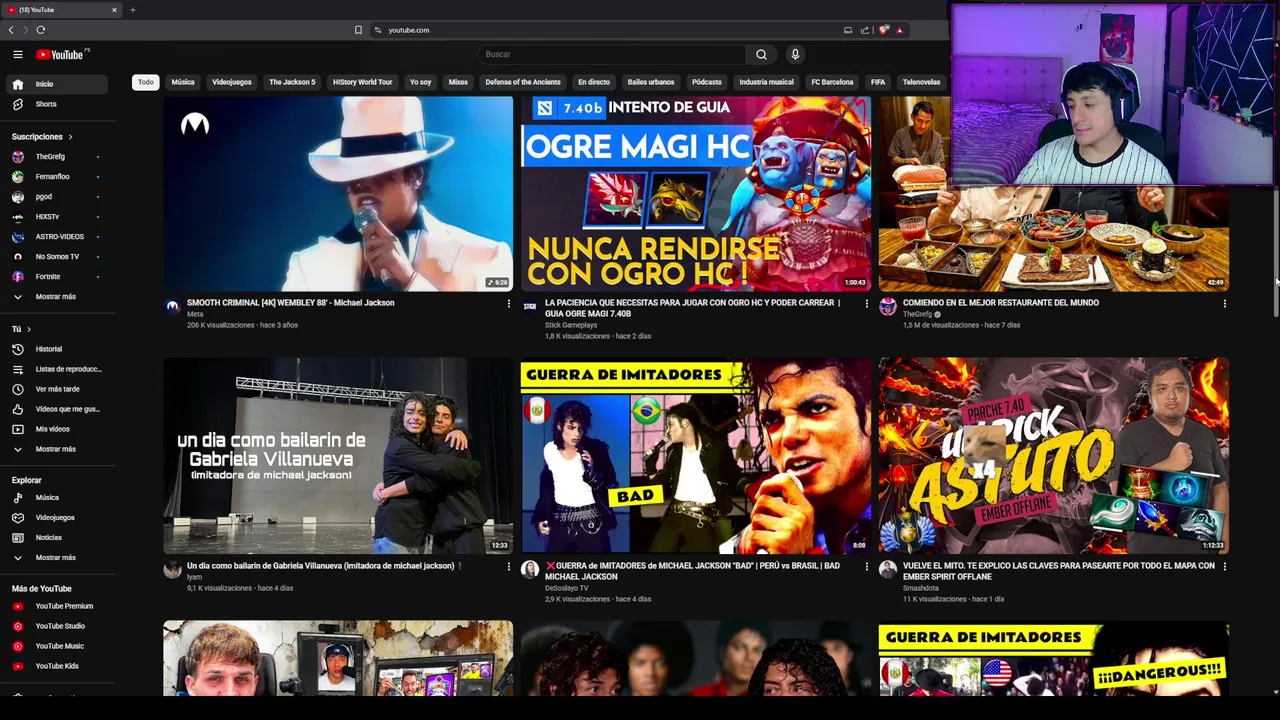The image size is (1280, 720).
Task: Open TheGrefg subscription channel
Action: click(x=58, y=156)
